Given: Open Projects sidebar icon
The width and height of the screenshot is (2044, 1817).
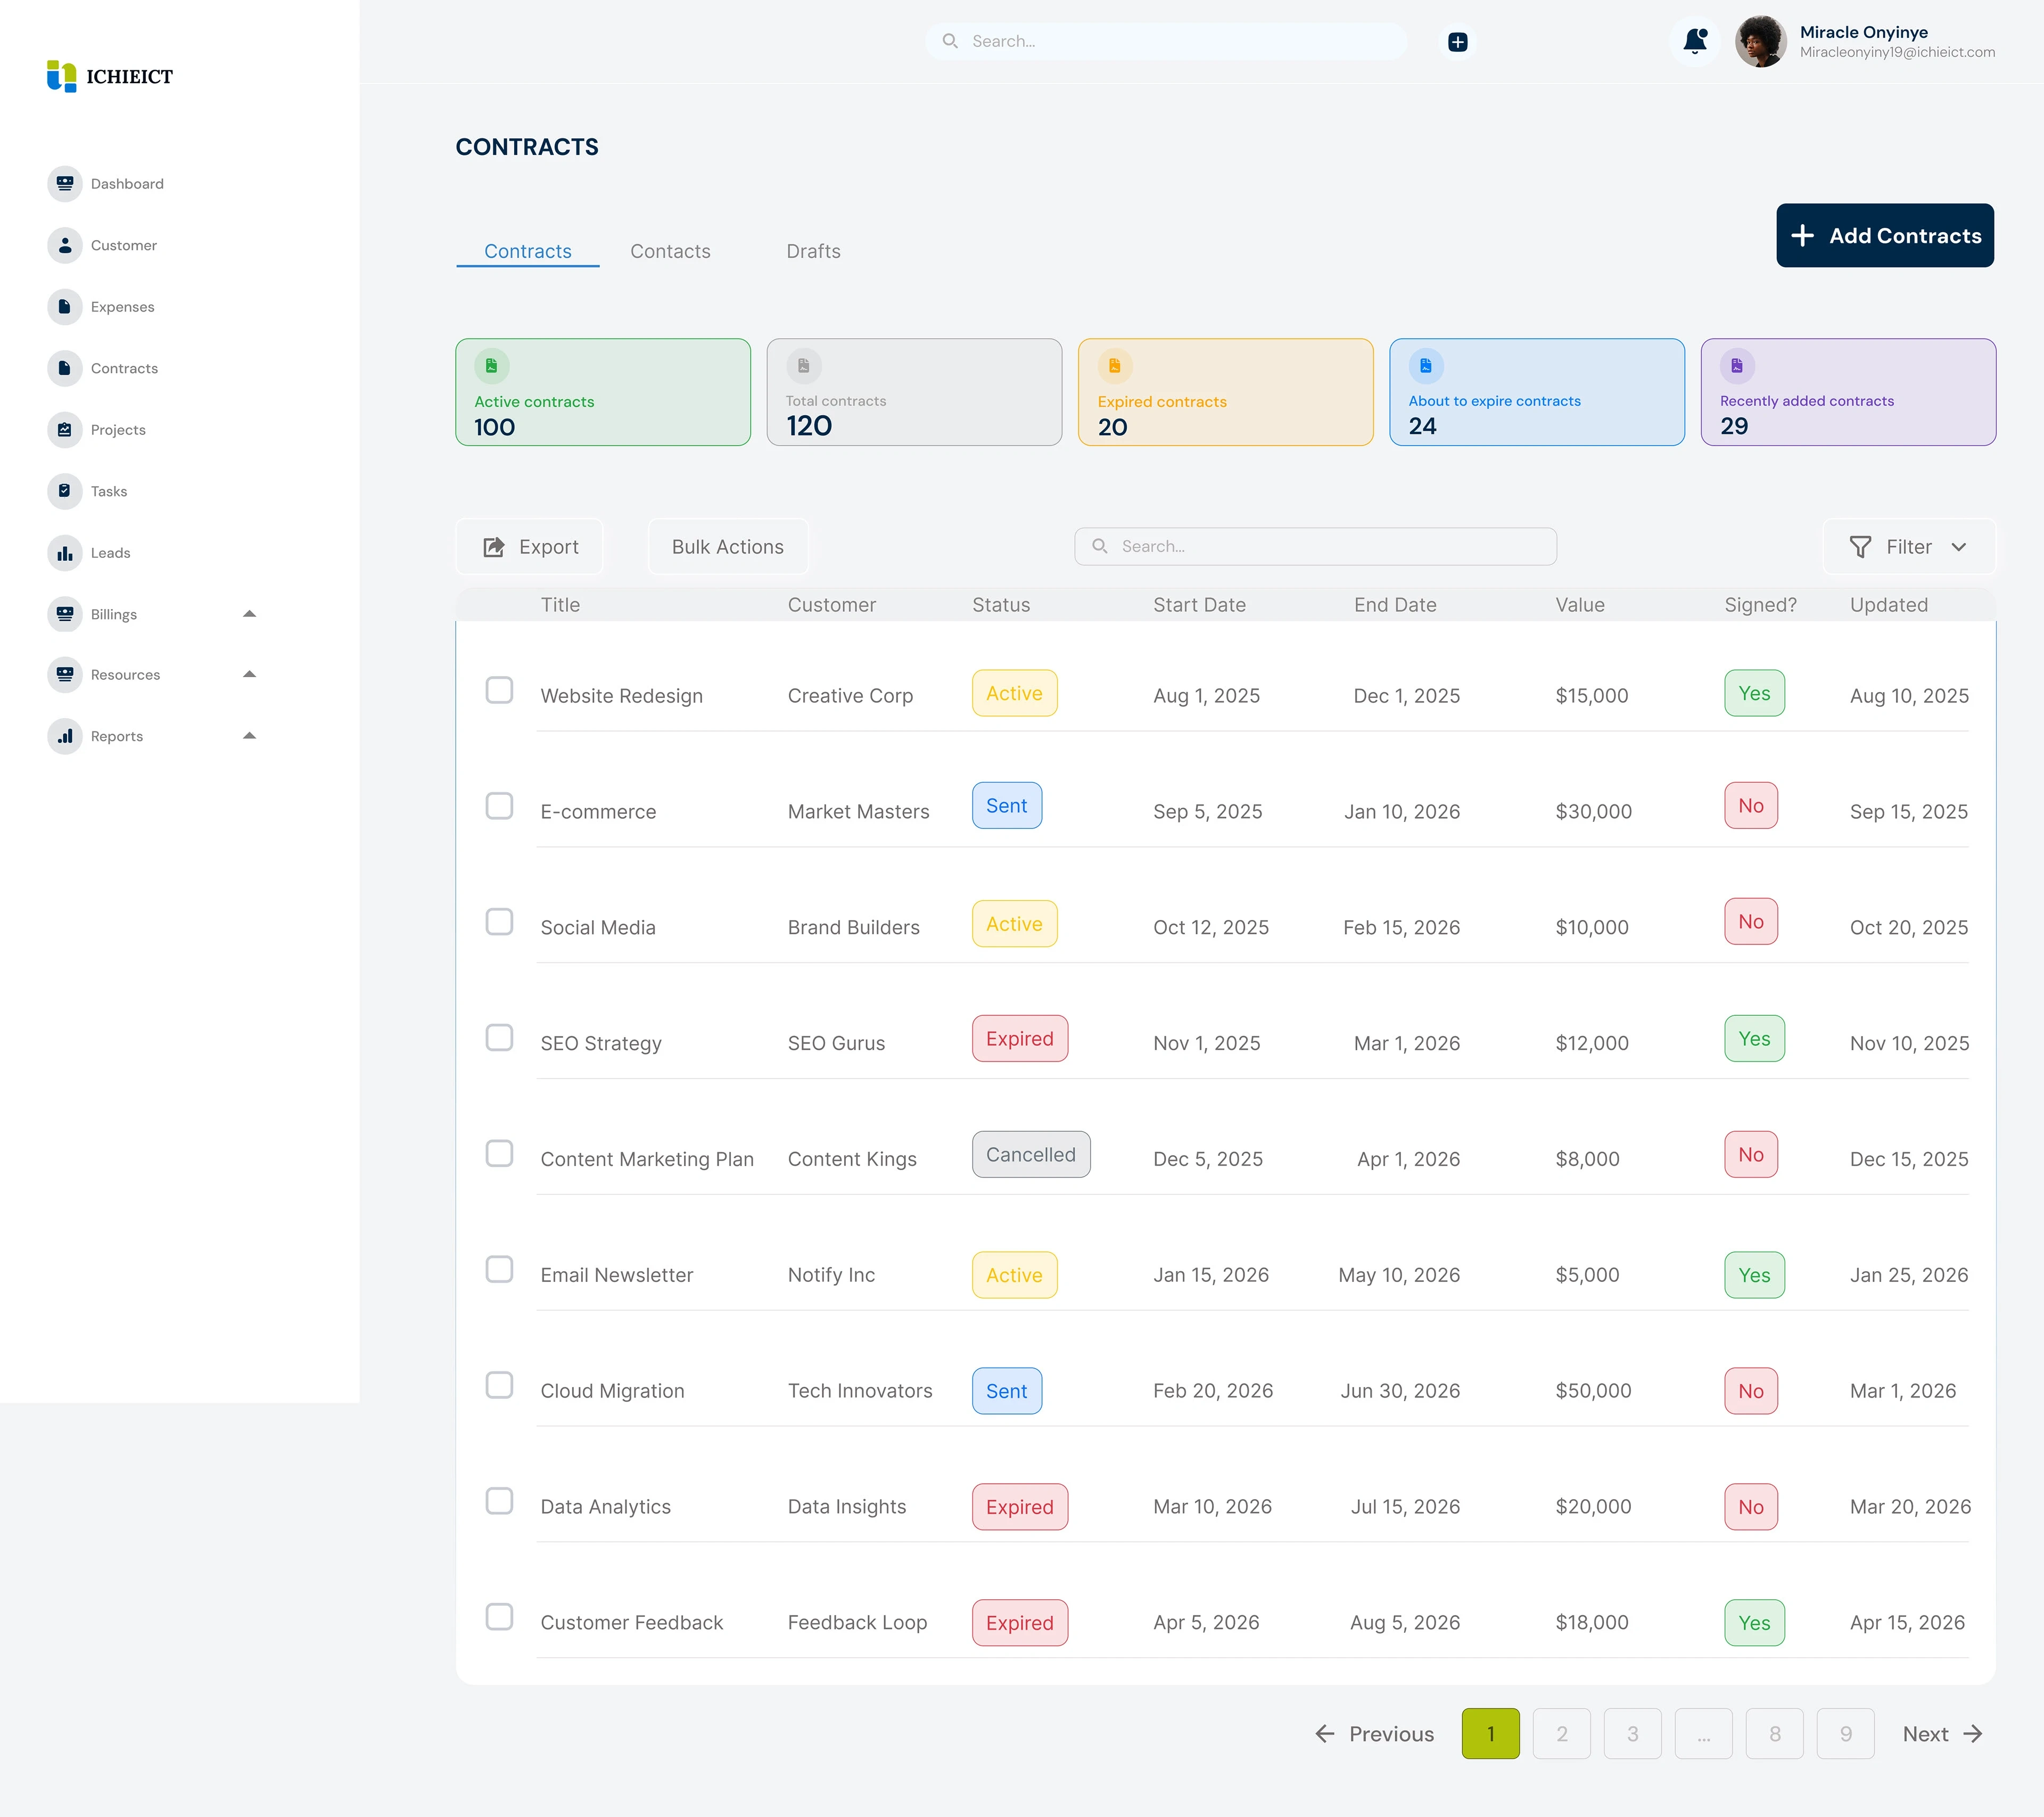Looking at the screenshot, I should coord(65,430).
